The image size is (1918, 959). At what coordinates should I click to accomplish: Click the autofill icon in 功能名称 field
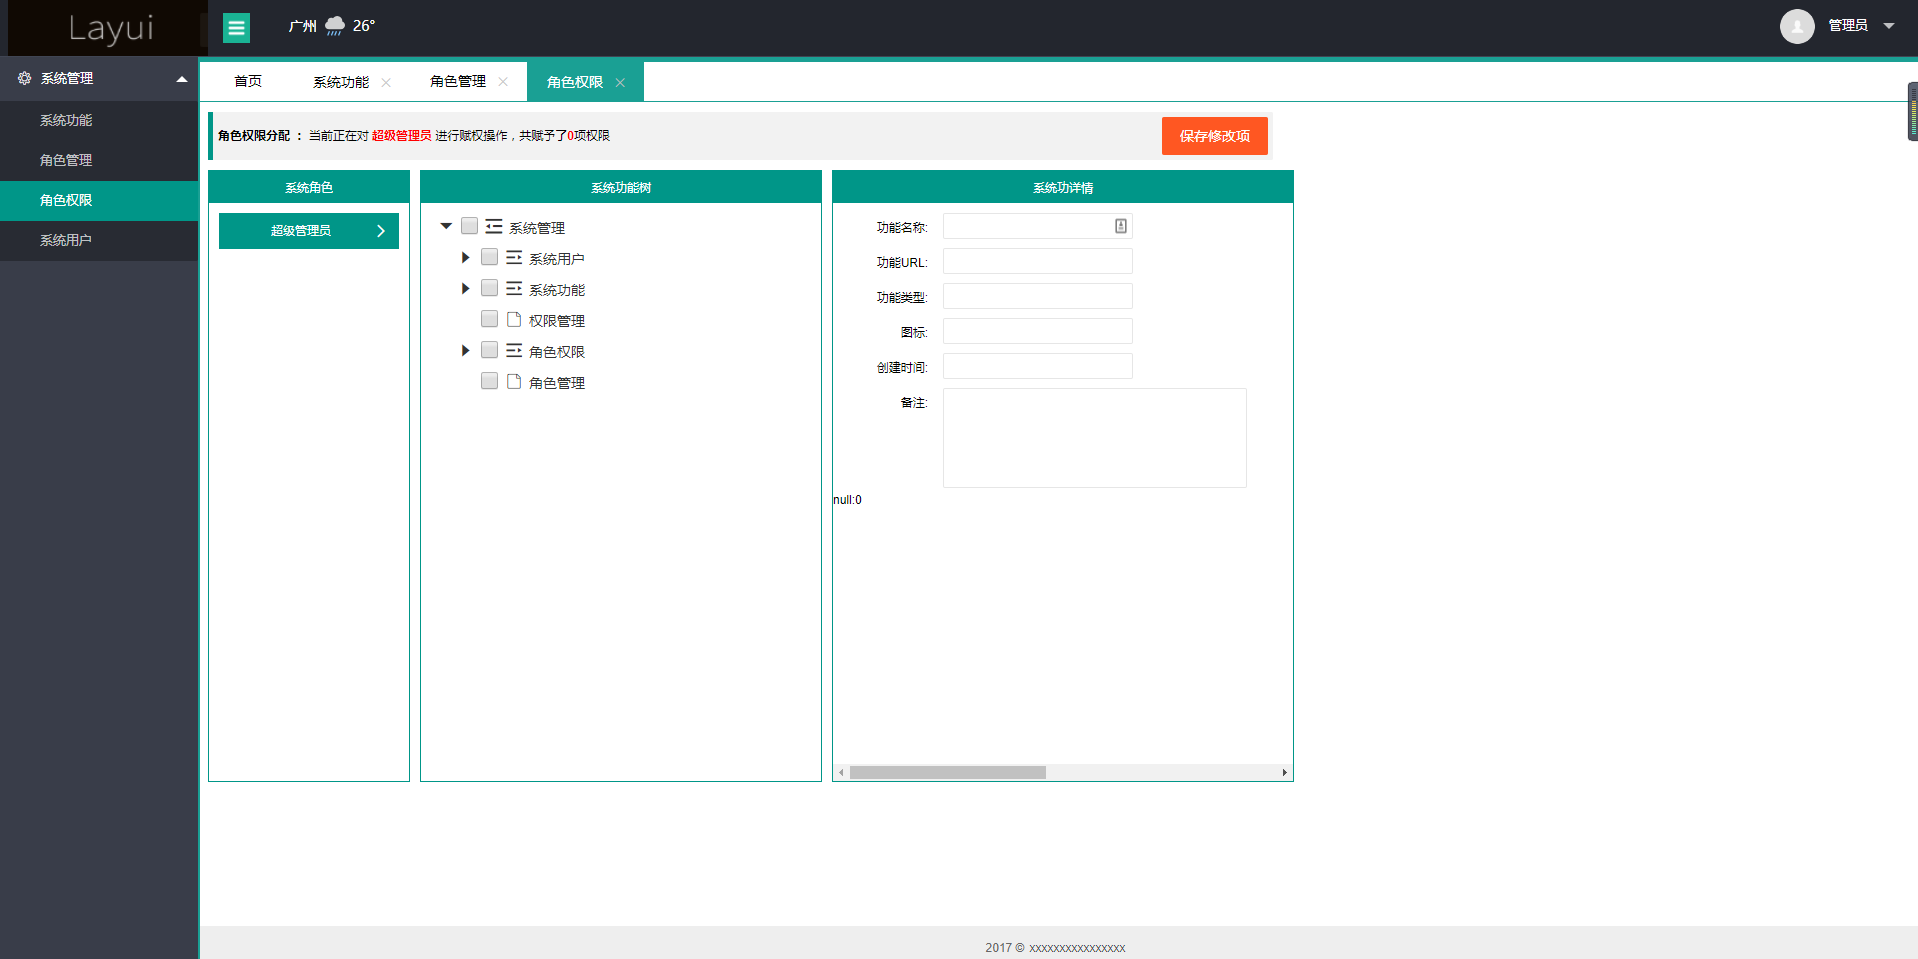tap(1121, 226)
